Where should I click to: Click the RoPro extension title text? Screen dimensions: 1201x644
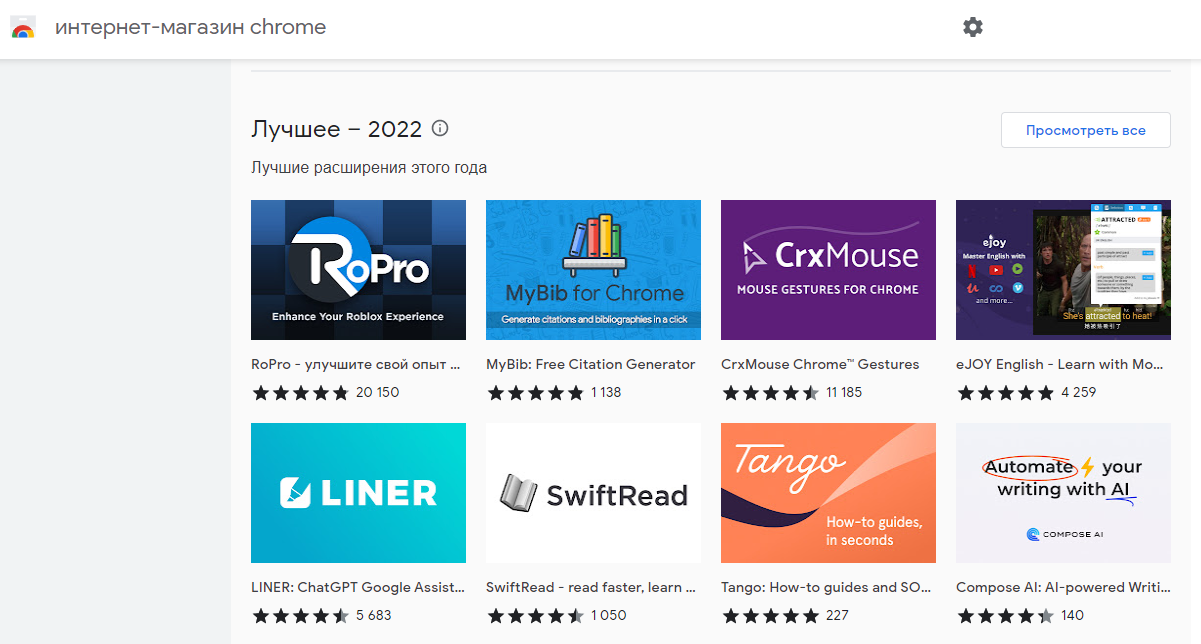click(355, 364)
